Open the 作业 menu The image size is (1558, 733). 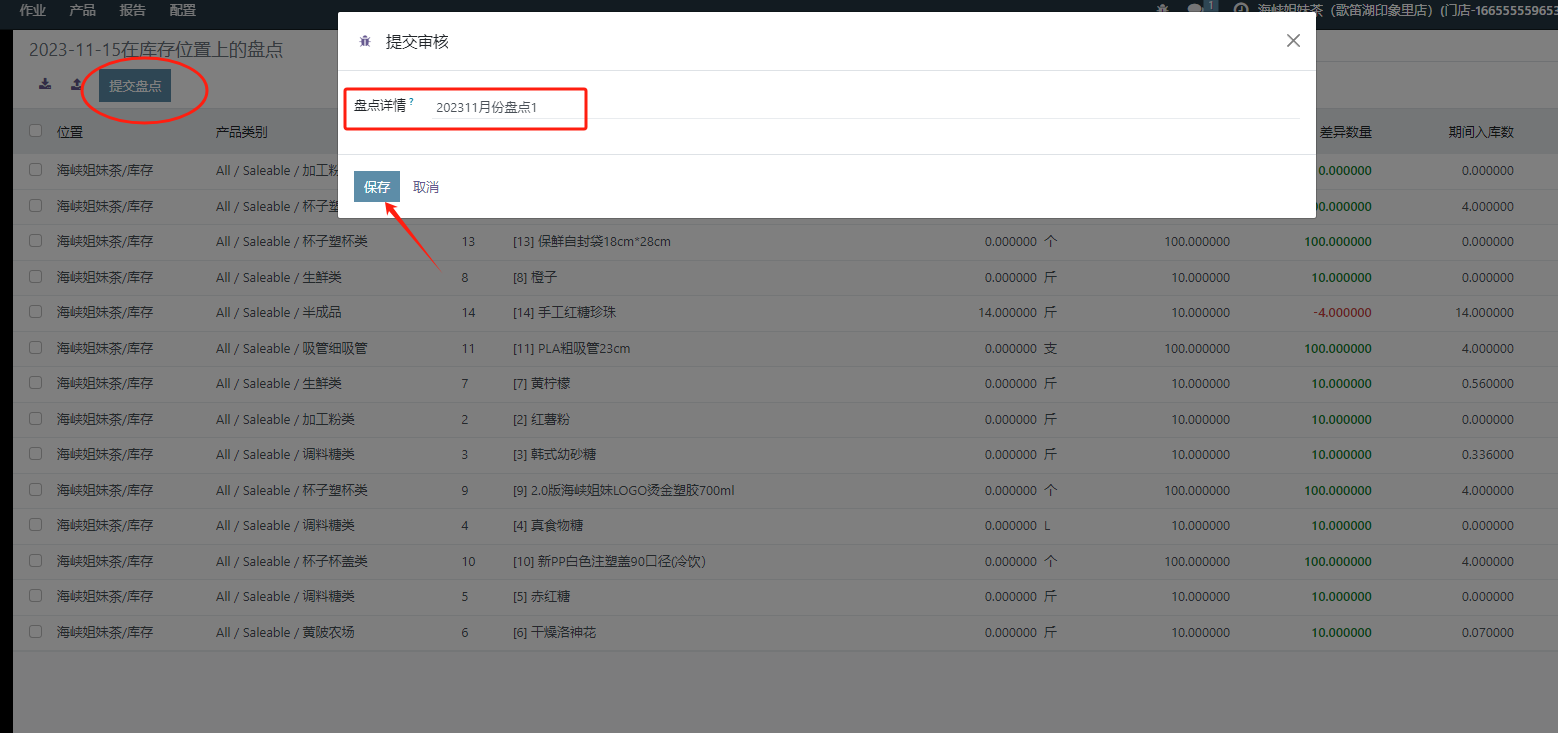[33, 10]
